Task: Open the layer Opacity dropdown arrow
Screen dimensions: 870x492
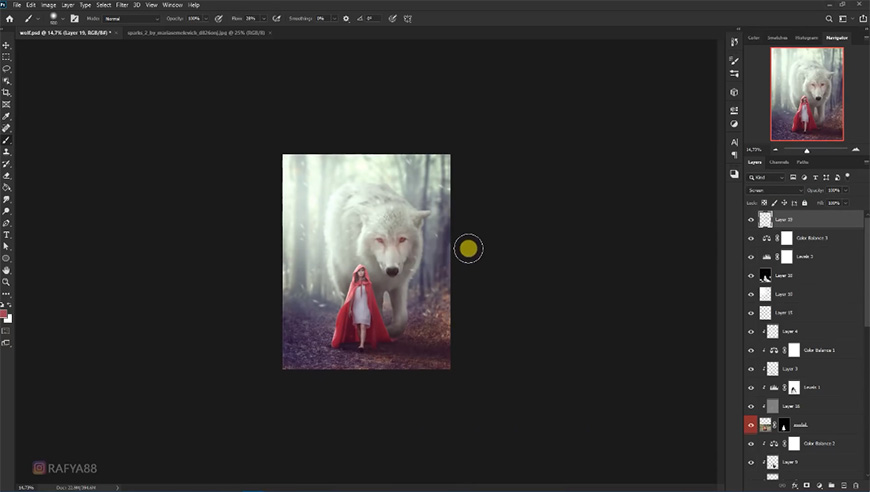Action: (x=846, y=190)
